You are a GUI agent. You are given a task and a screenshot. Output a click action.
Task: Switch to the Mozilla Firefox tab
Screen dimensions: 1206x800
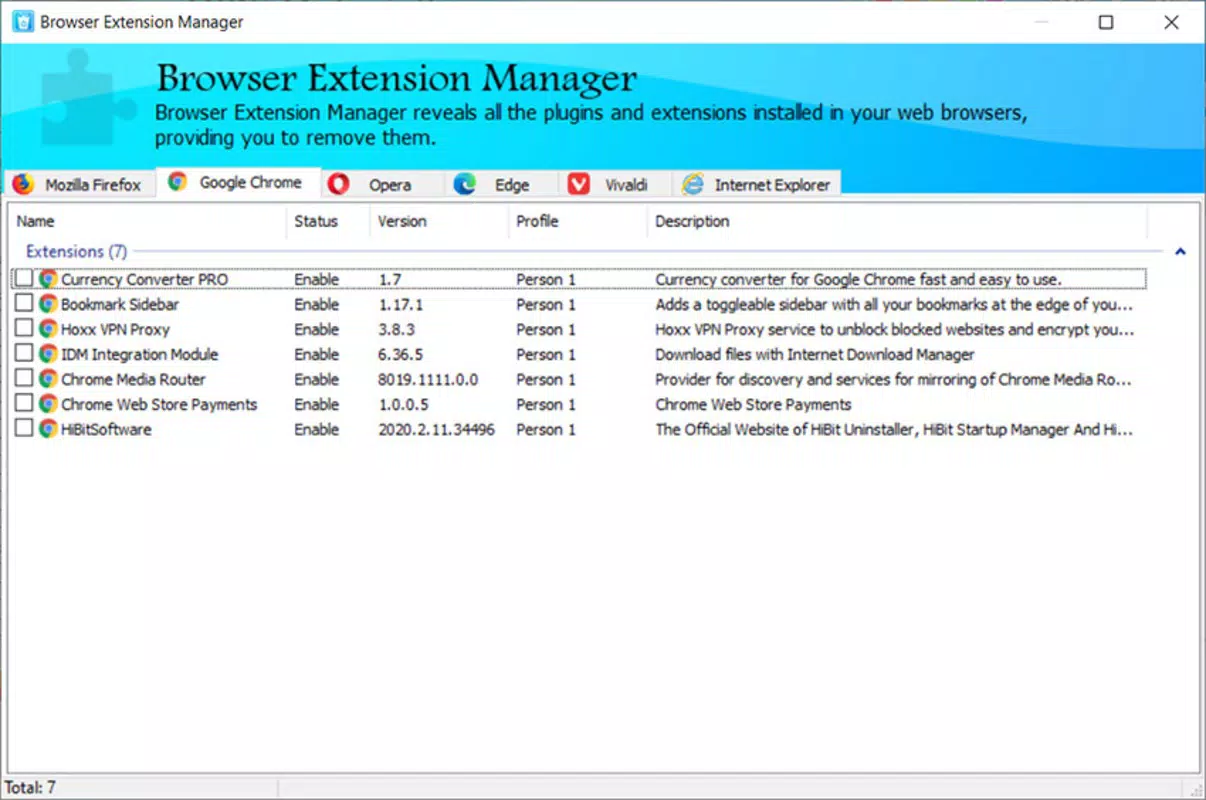[79, 185]
